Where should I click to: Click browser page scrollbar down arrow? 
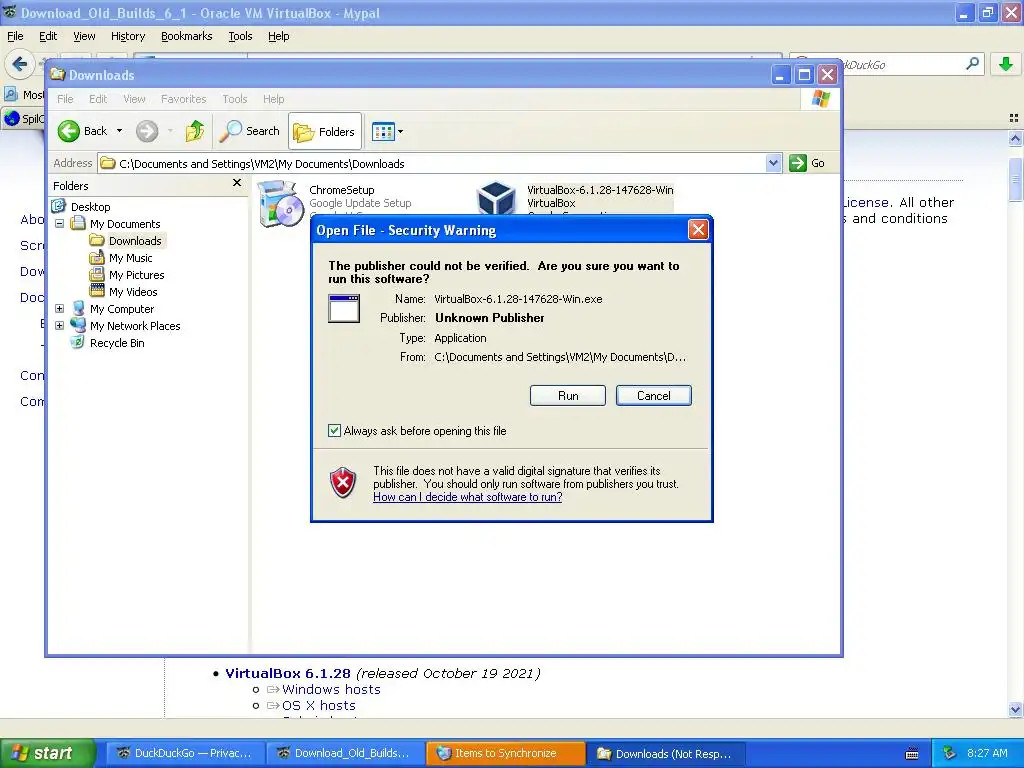[x=1015, y=709]
